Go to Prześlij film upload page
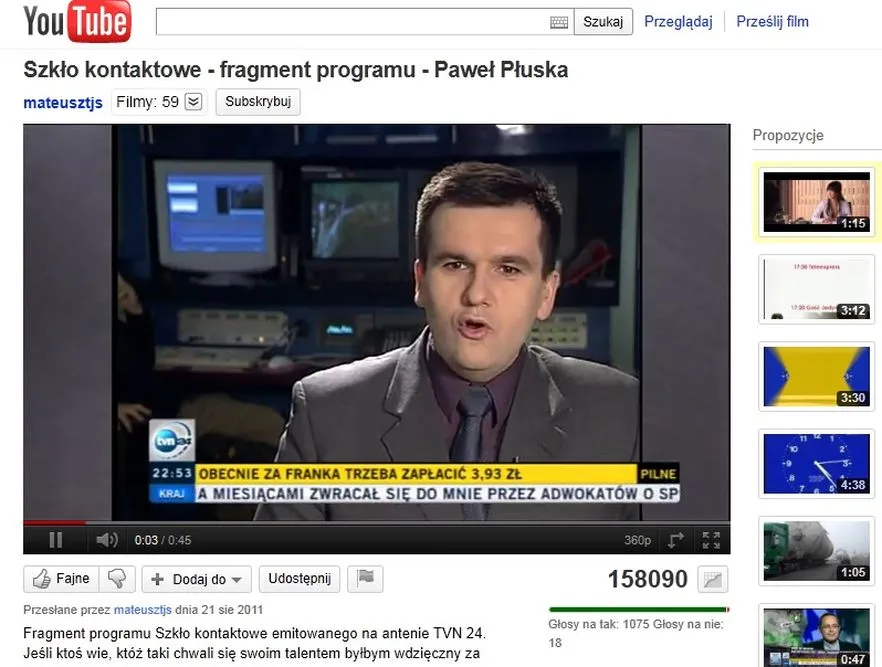882x667 pixels. [772, 21]
